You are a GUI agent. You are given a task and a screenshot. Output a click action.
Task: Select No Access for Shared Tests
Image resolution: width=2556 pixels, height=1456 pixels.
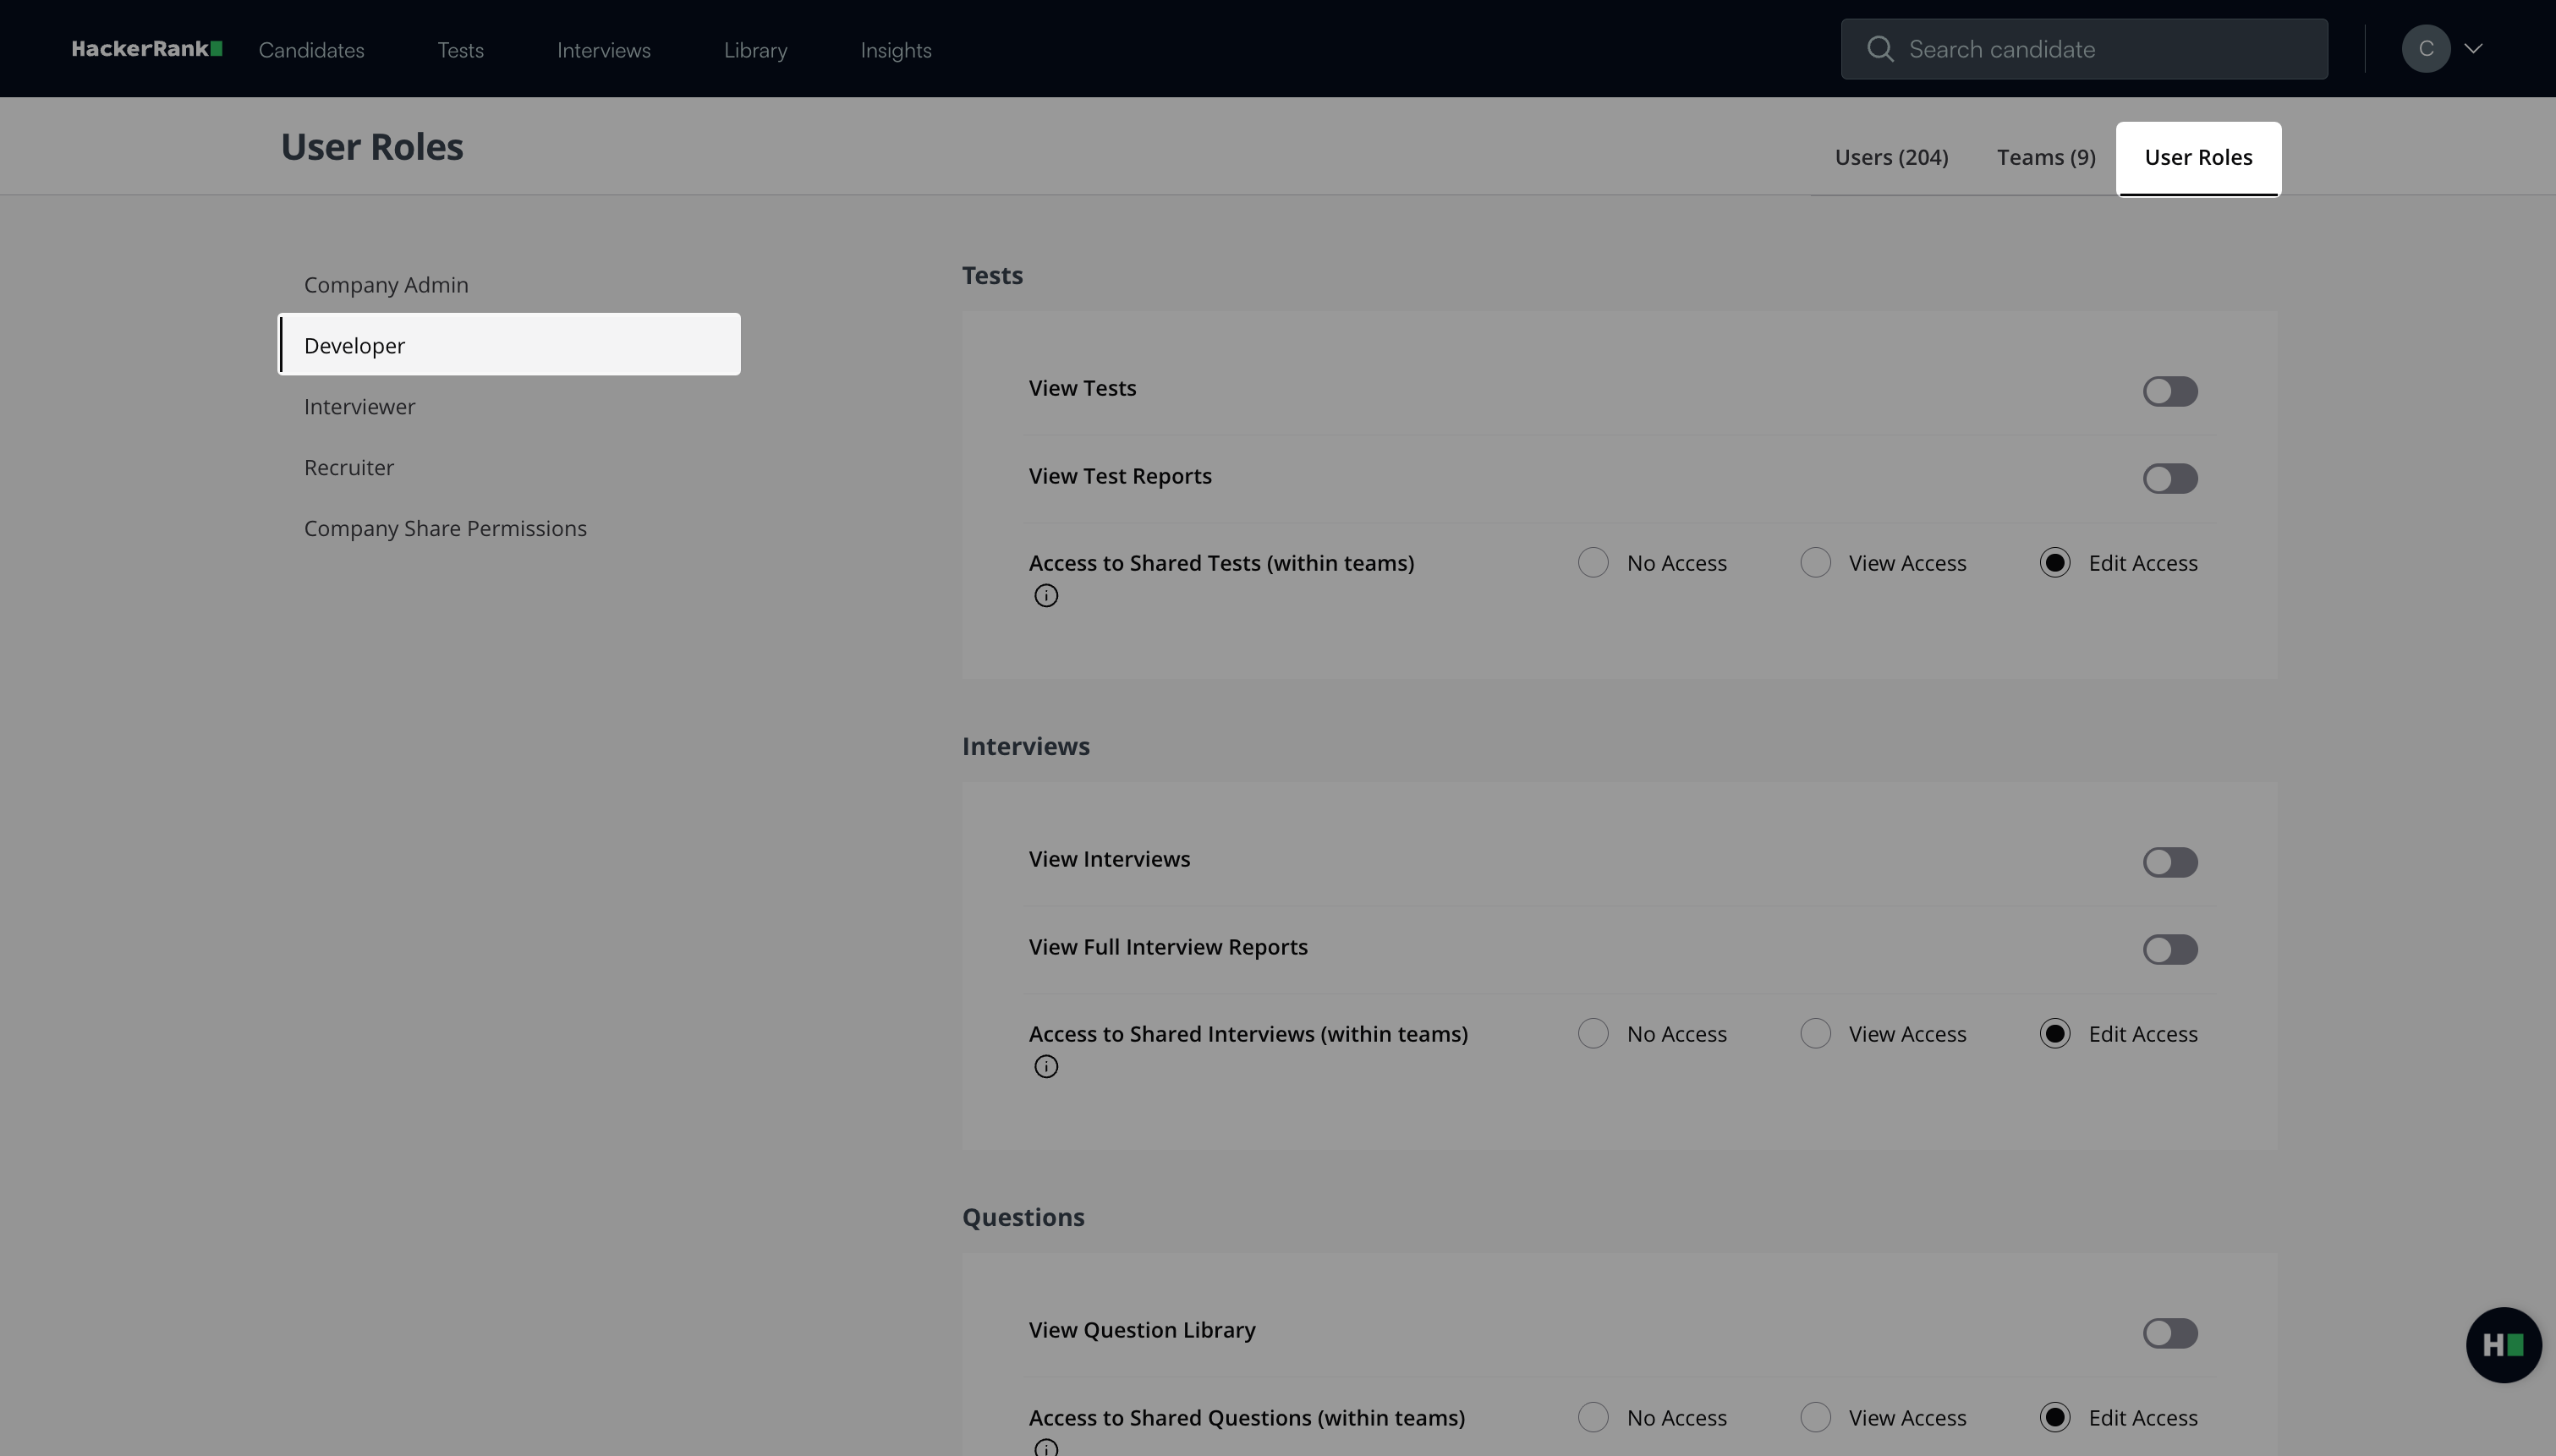[x=1593, y=563]
